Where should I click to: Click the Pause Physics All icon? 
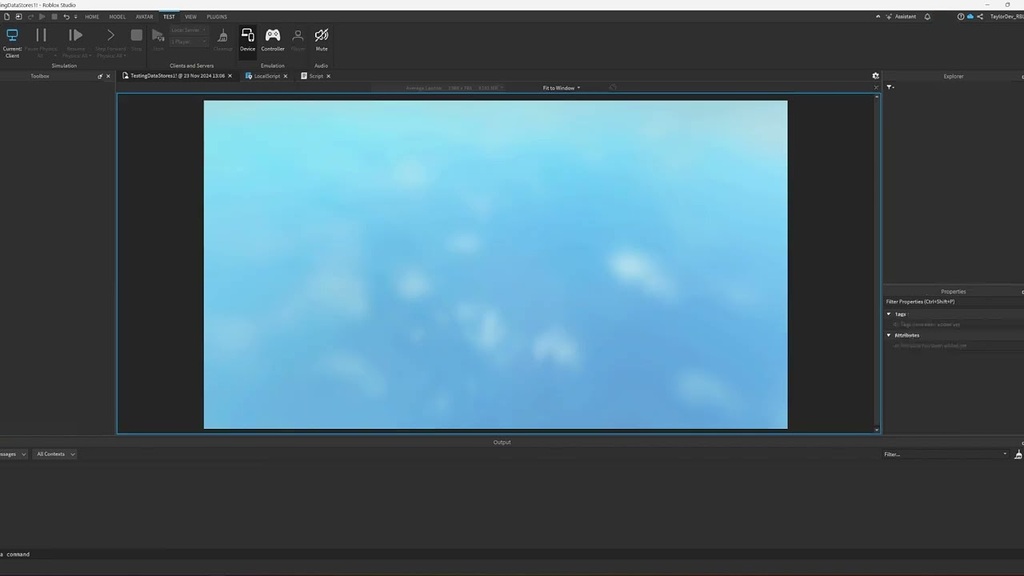pos(41,35)
